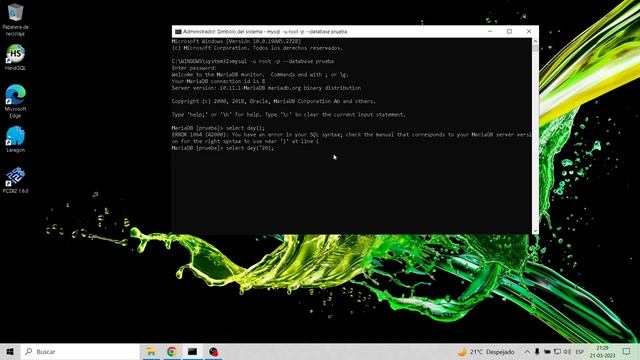The width and height of the screenshot is (640, 360).
Task: Open the volume speaker tray icon
Action: click(x=567, y=351)
